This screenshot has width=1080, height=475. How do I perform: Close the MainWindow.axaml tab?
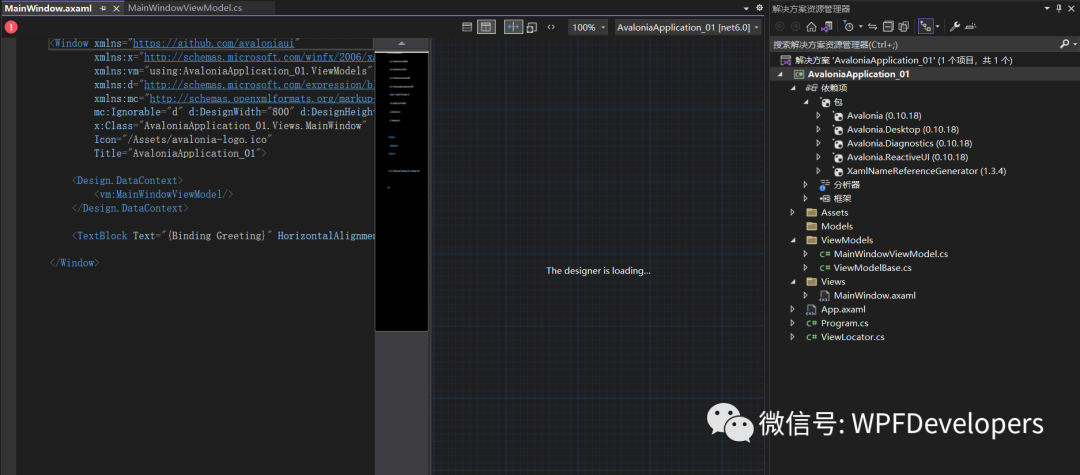(x=116, y=8)
